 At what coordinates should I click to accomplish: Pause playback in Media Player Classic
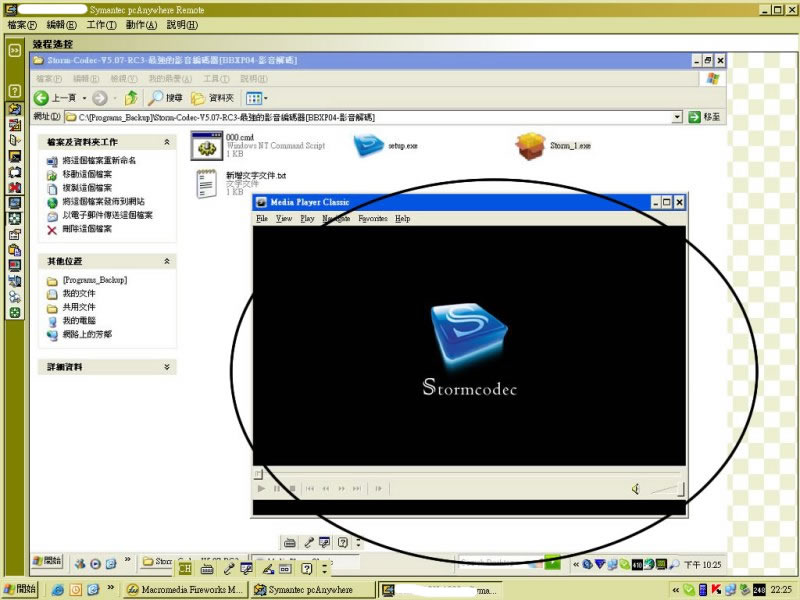277,489
